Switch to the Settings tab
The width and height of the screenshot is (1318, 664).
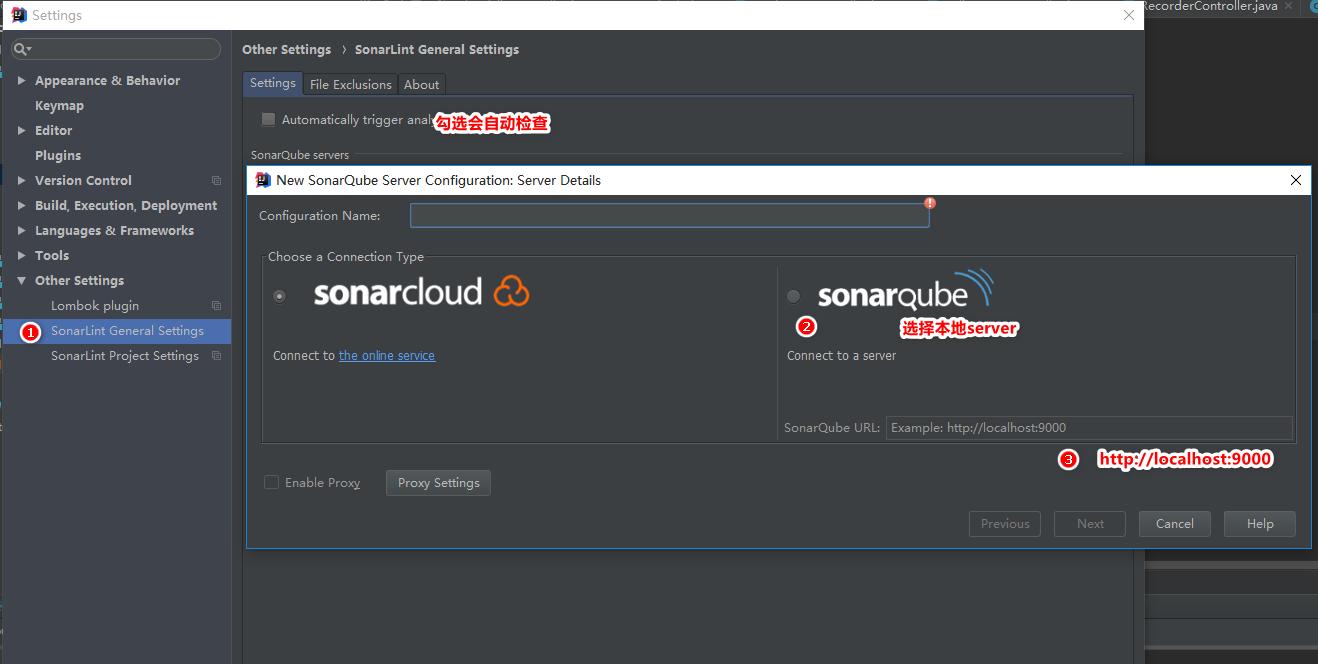click(273, 83)
